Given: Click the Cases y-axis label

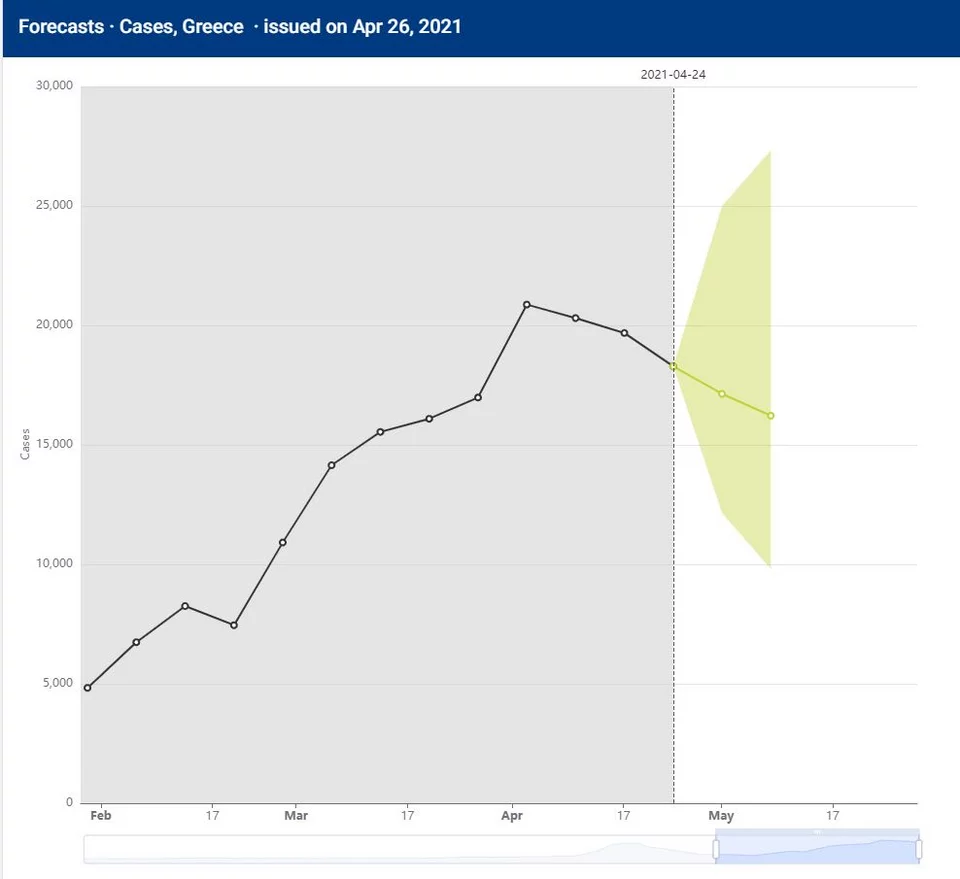Looking at the screenshot, I should tap(26, 445).
